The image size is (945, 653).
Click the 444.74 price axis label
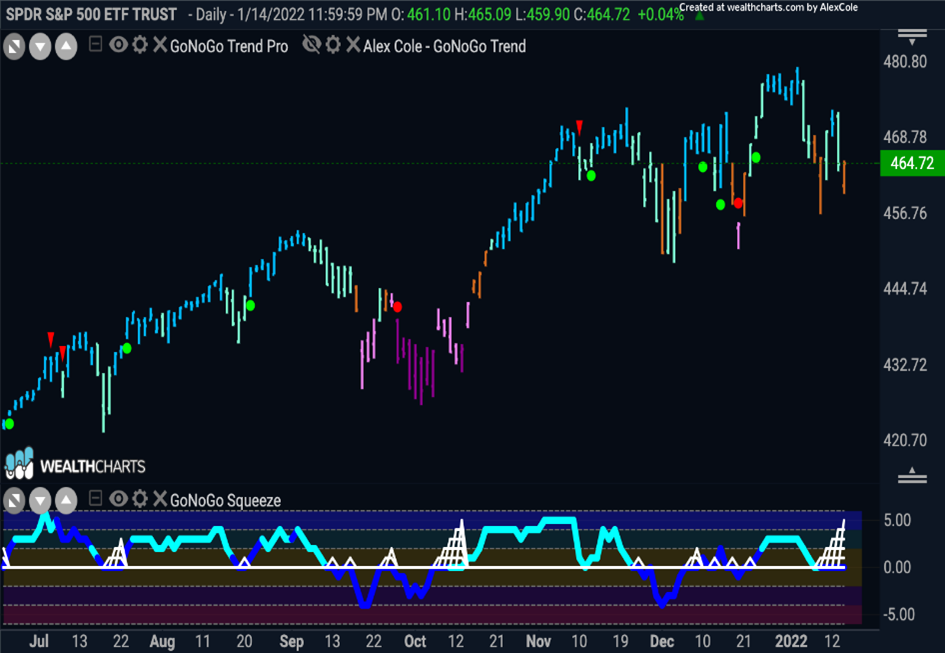click(x=905, y=289)
